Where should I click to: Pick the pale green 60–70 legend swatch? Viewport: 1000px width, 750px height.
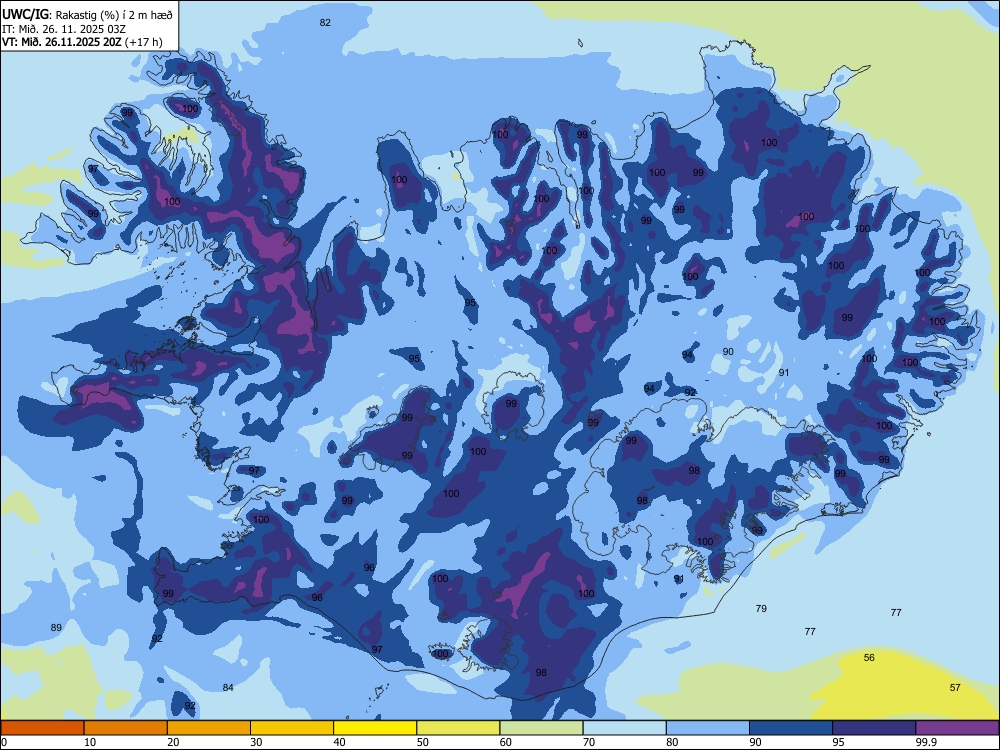pos(541,728)
